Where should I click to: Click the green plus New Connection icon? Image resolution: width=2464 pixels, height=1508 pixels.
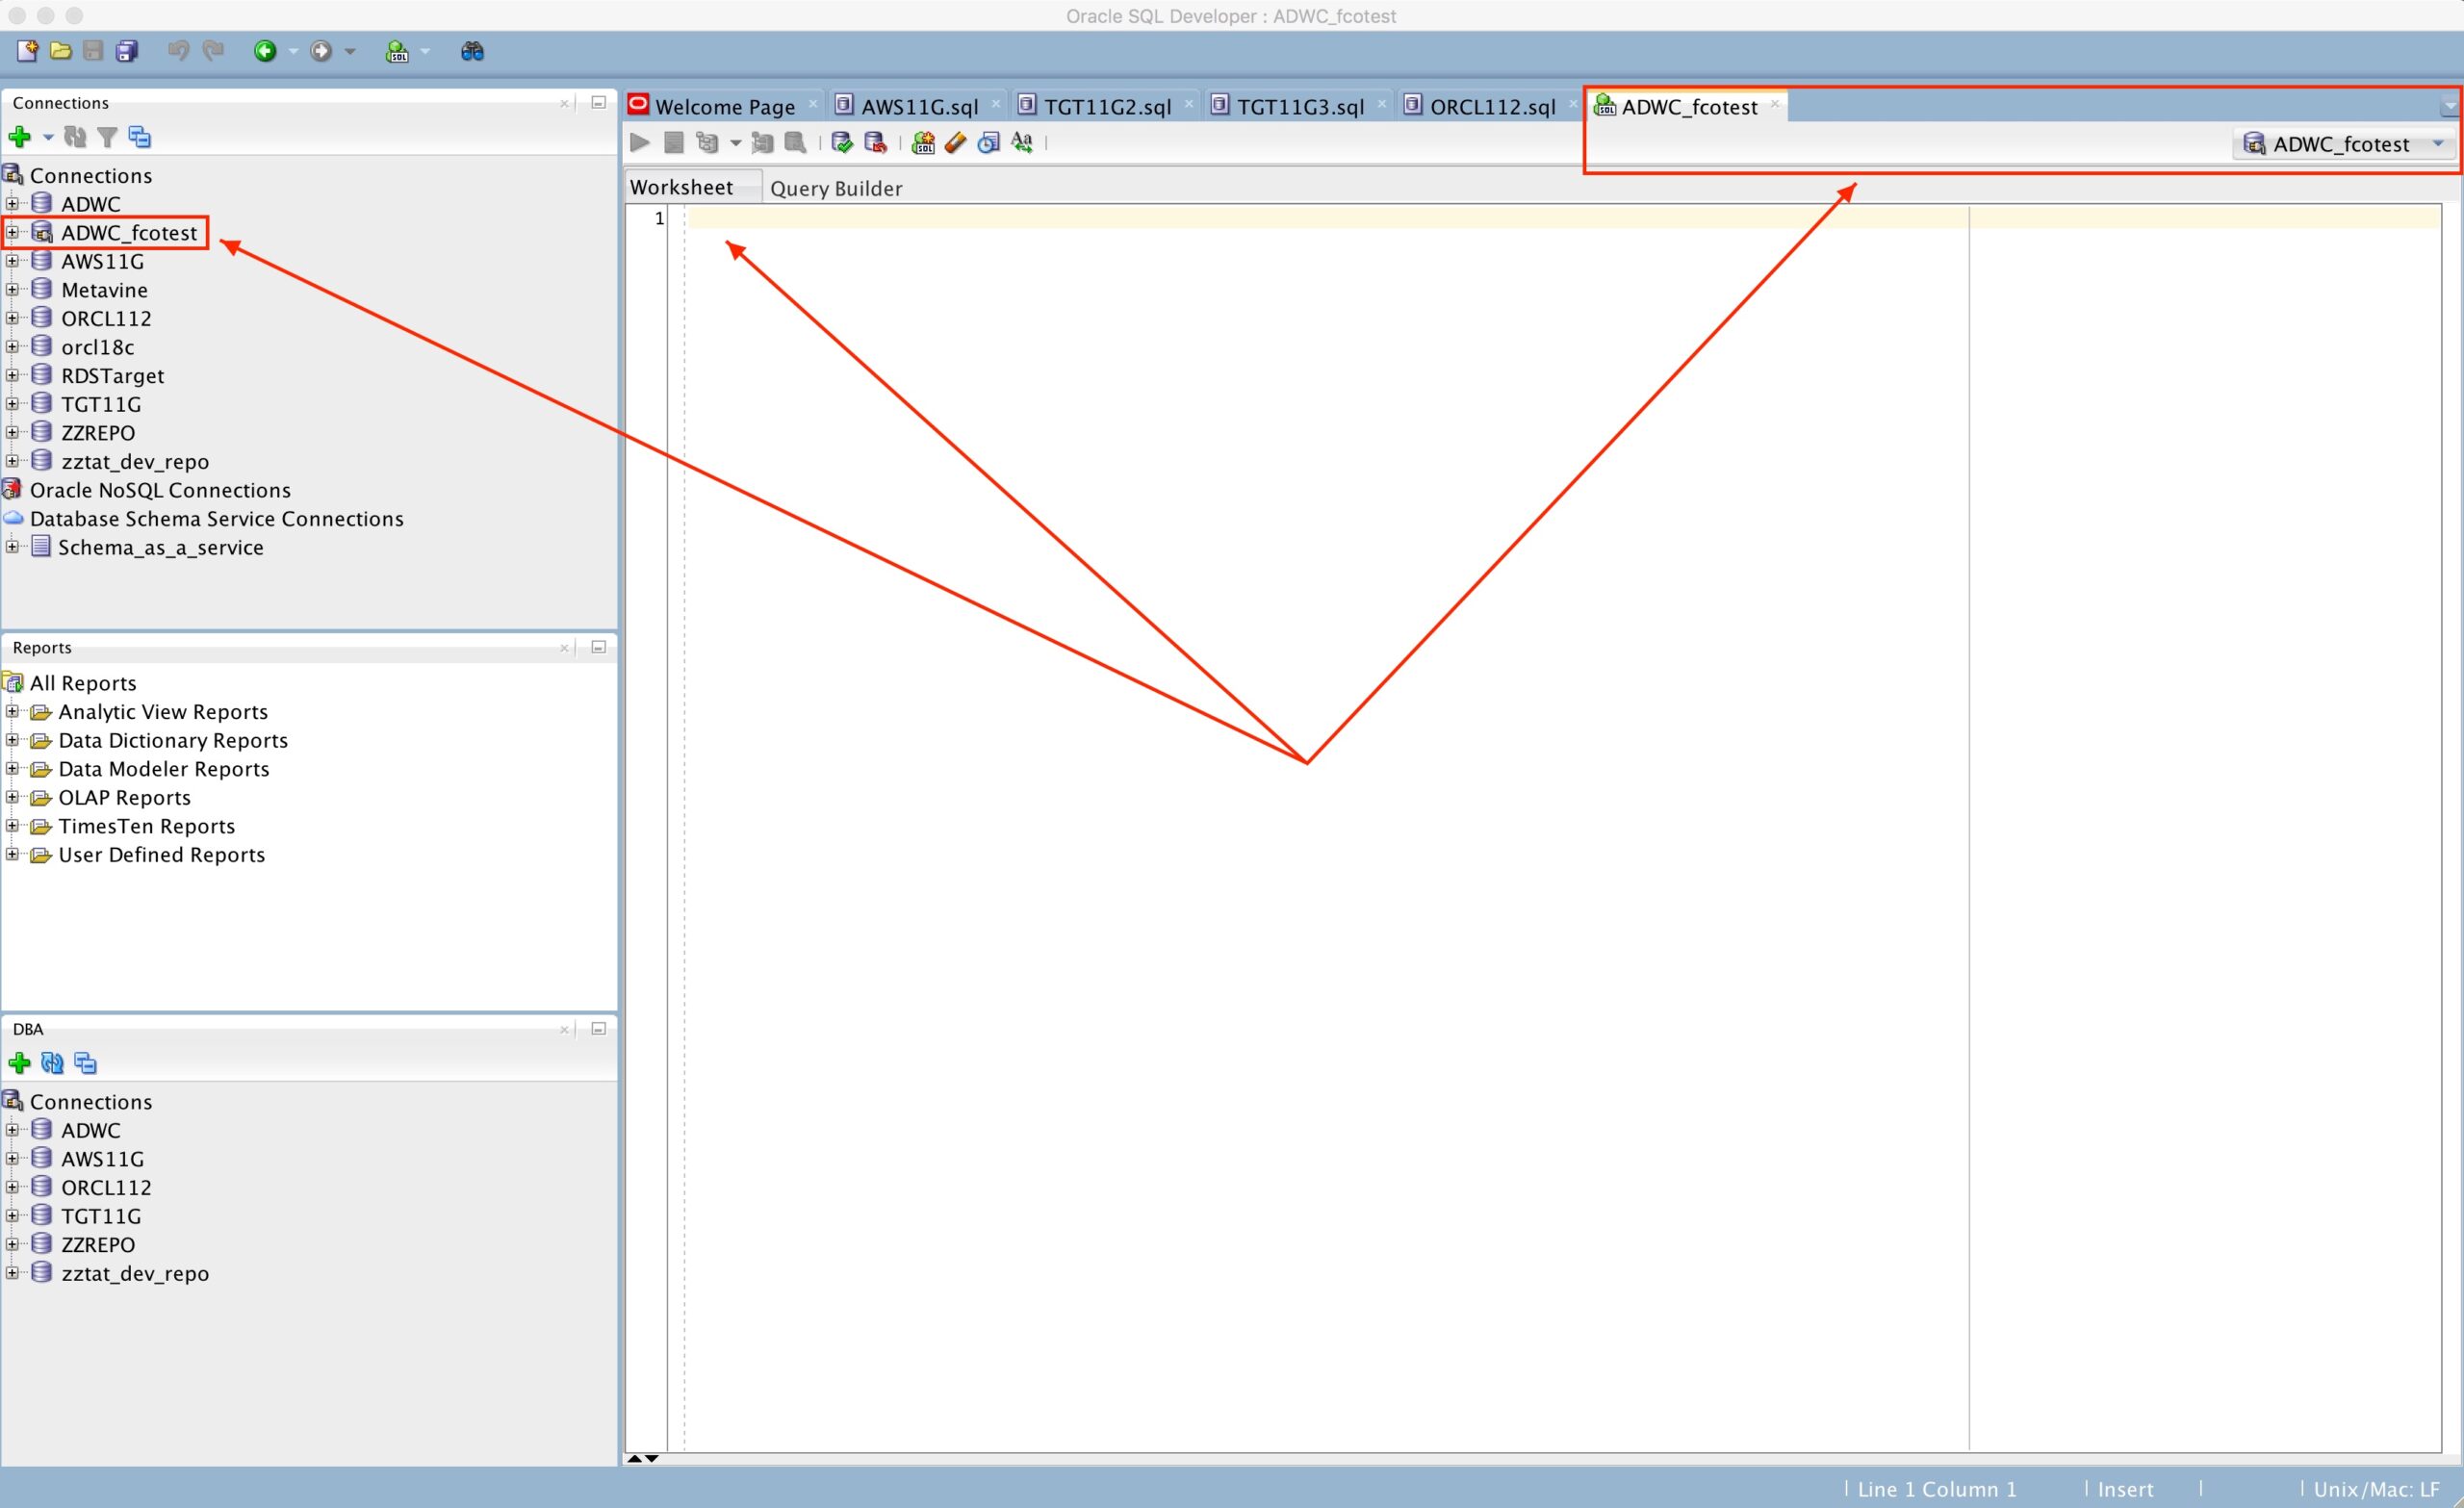(x=19, y=137)
